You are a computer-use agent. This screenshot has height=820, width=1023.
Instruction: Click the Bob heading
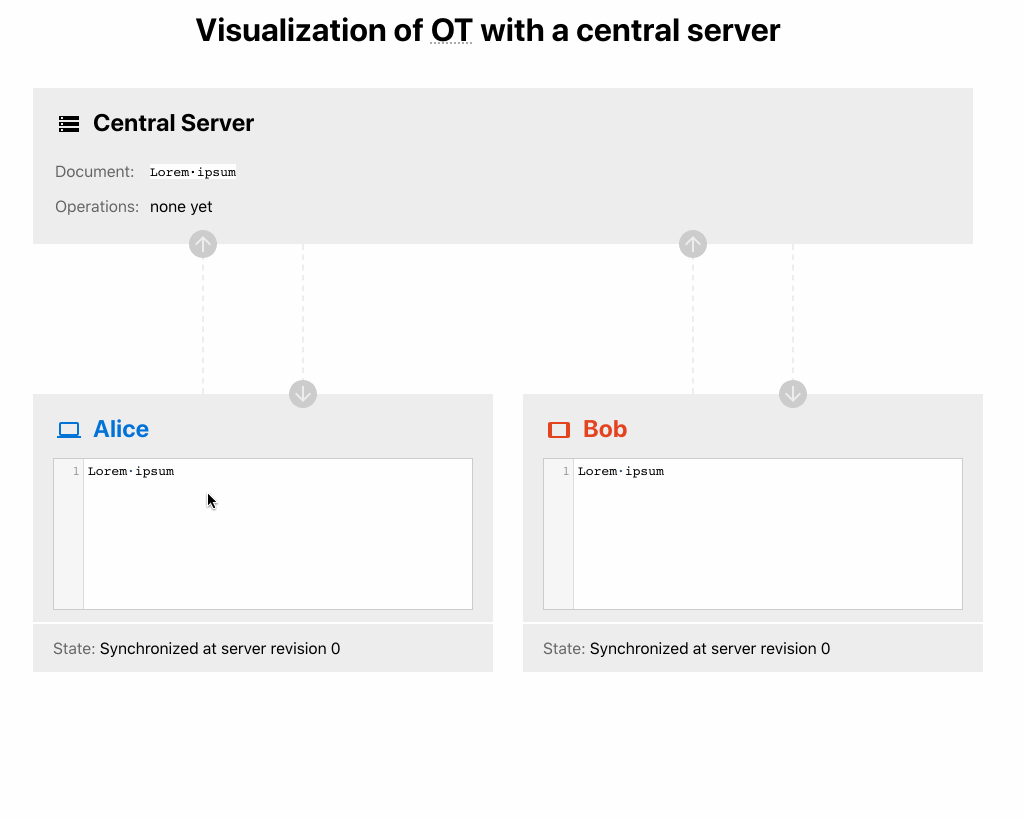[605, 429]
